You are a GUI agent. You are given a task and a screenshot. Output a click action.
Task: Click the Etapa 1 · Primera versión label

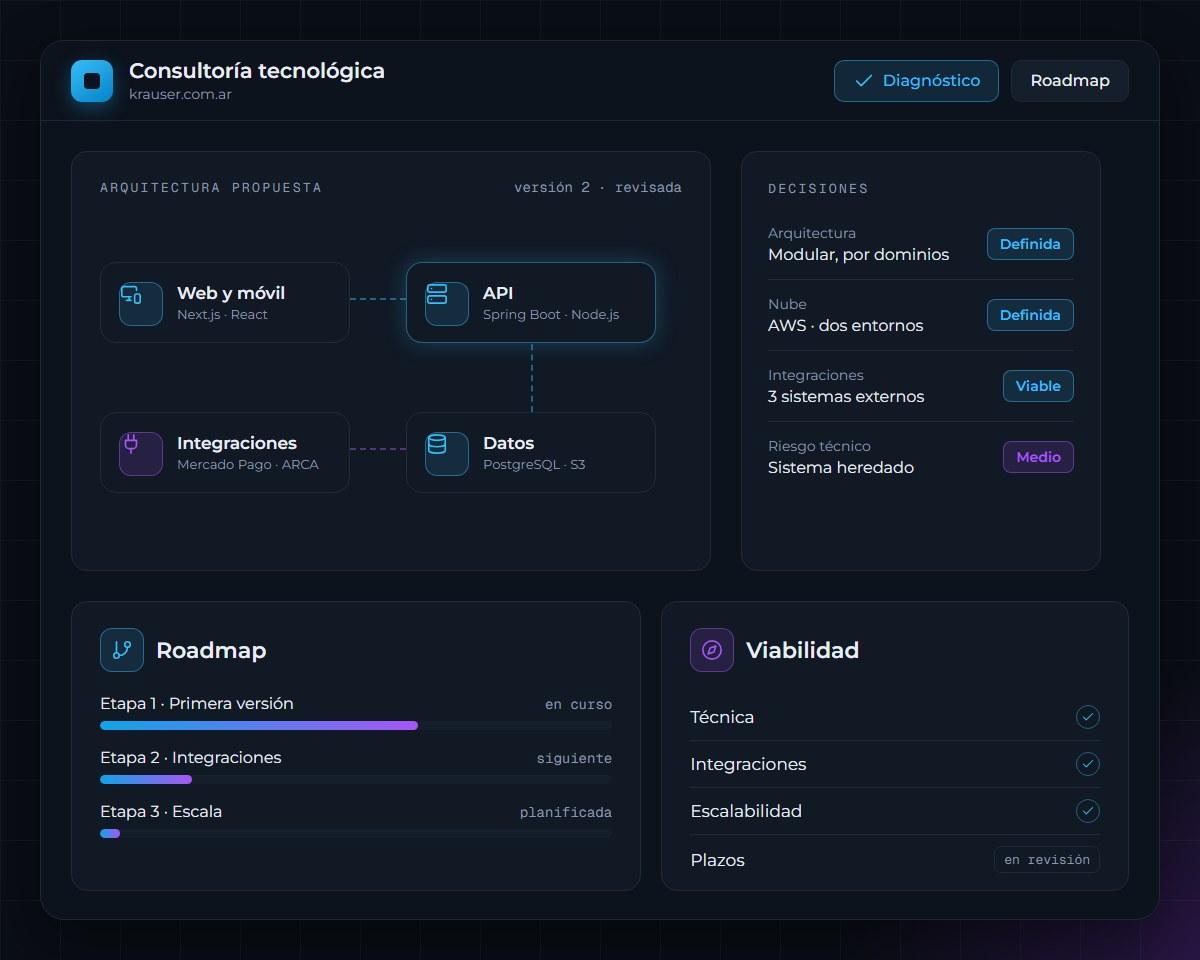coord(197,703)
